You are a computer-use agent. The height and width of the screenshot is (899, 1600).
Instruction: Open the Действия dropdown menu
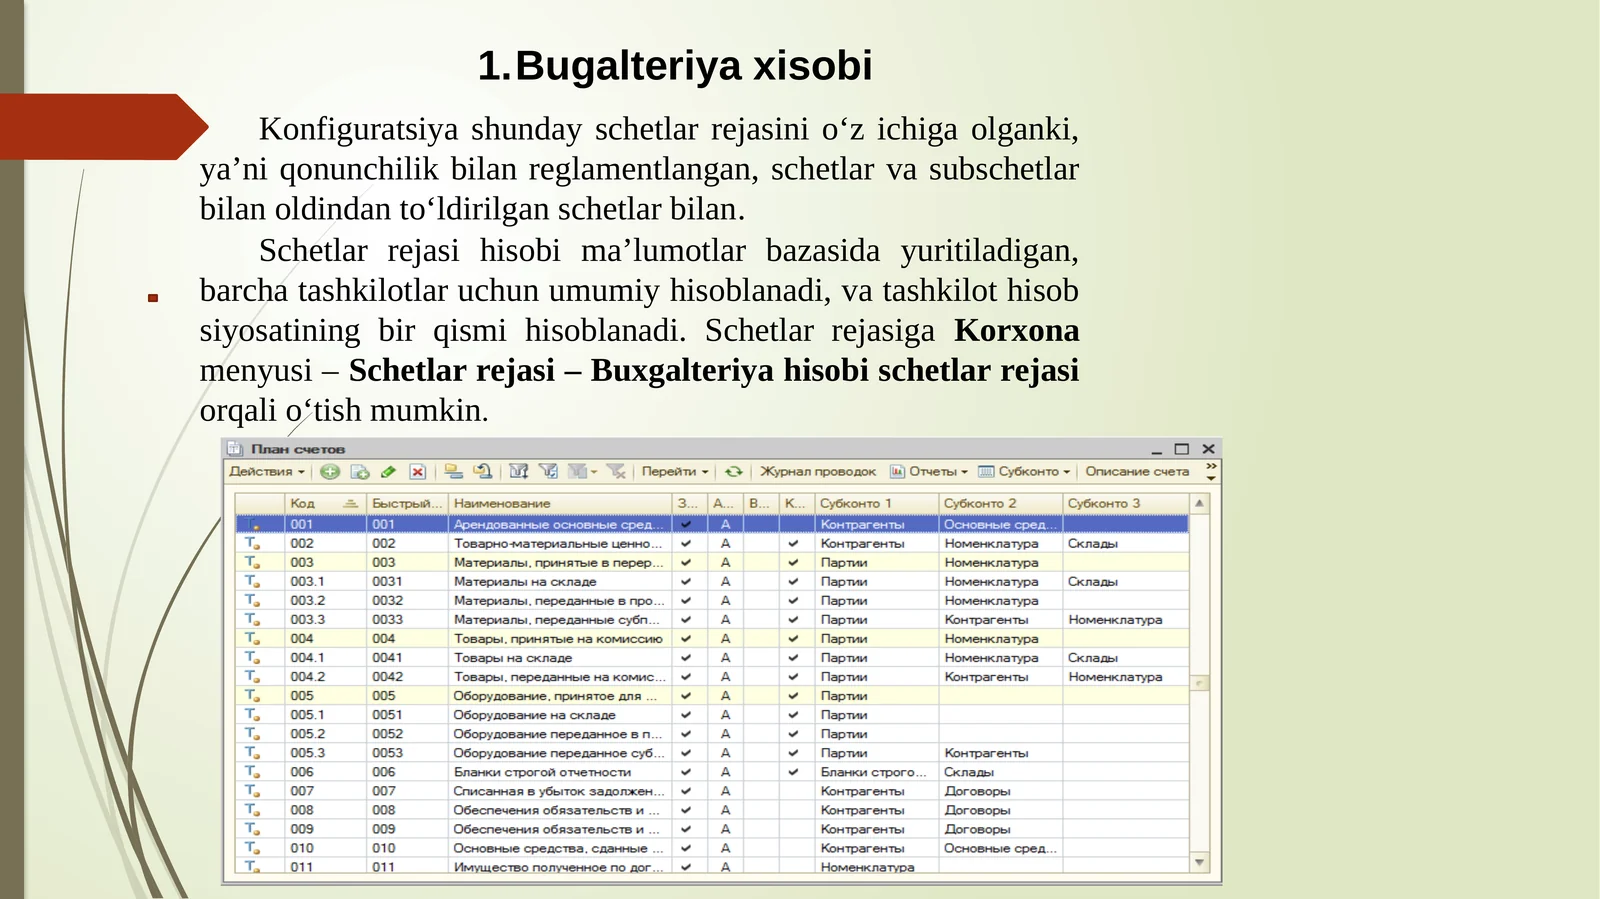[267, 472]
